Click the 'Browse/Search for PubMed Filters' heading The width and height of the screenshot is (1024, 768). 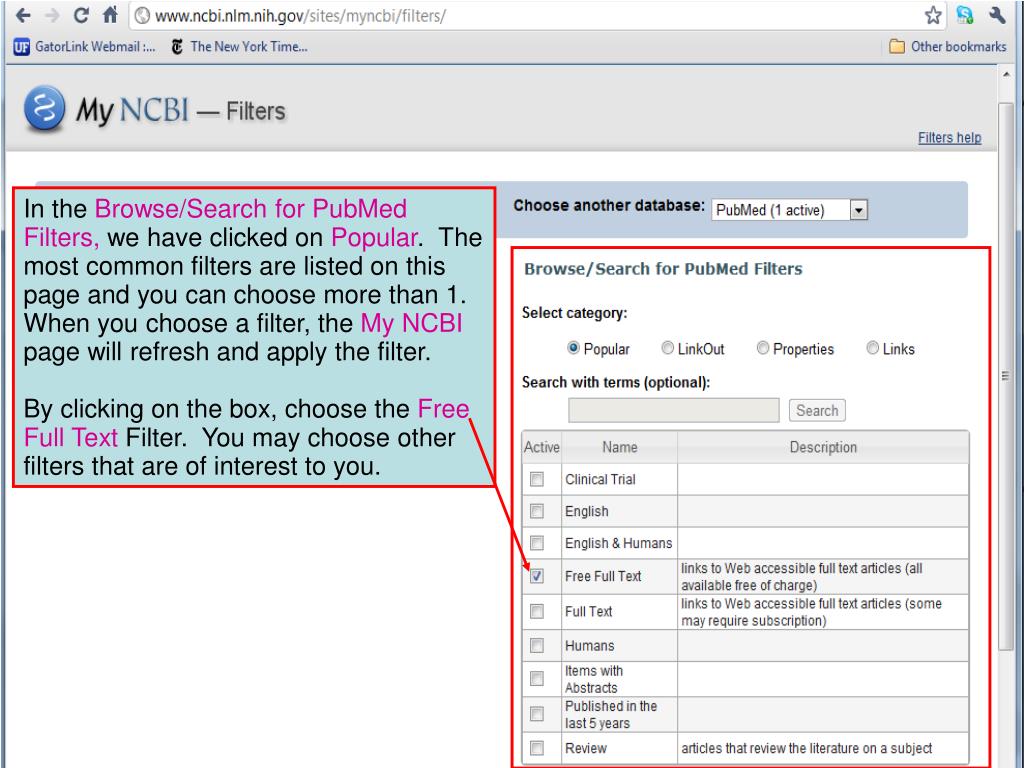(x=663, y=269)
